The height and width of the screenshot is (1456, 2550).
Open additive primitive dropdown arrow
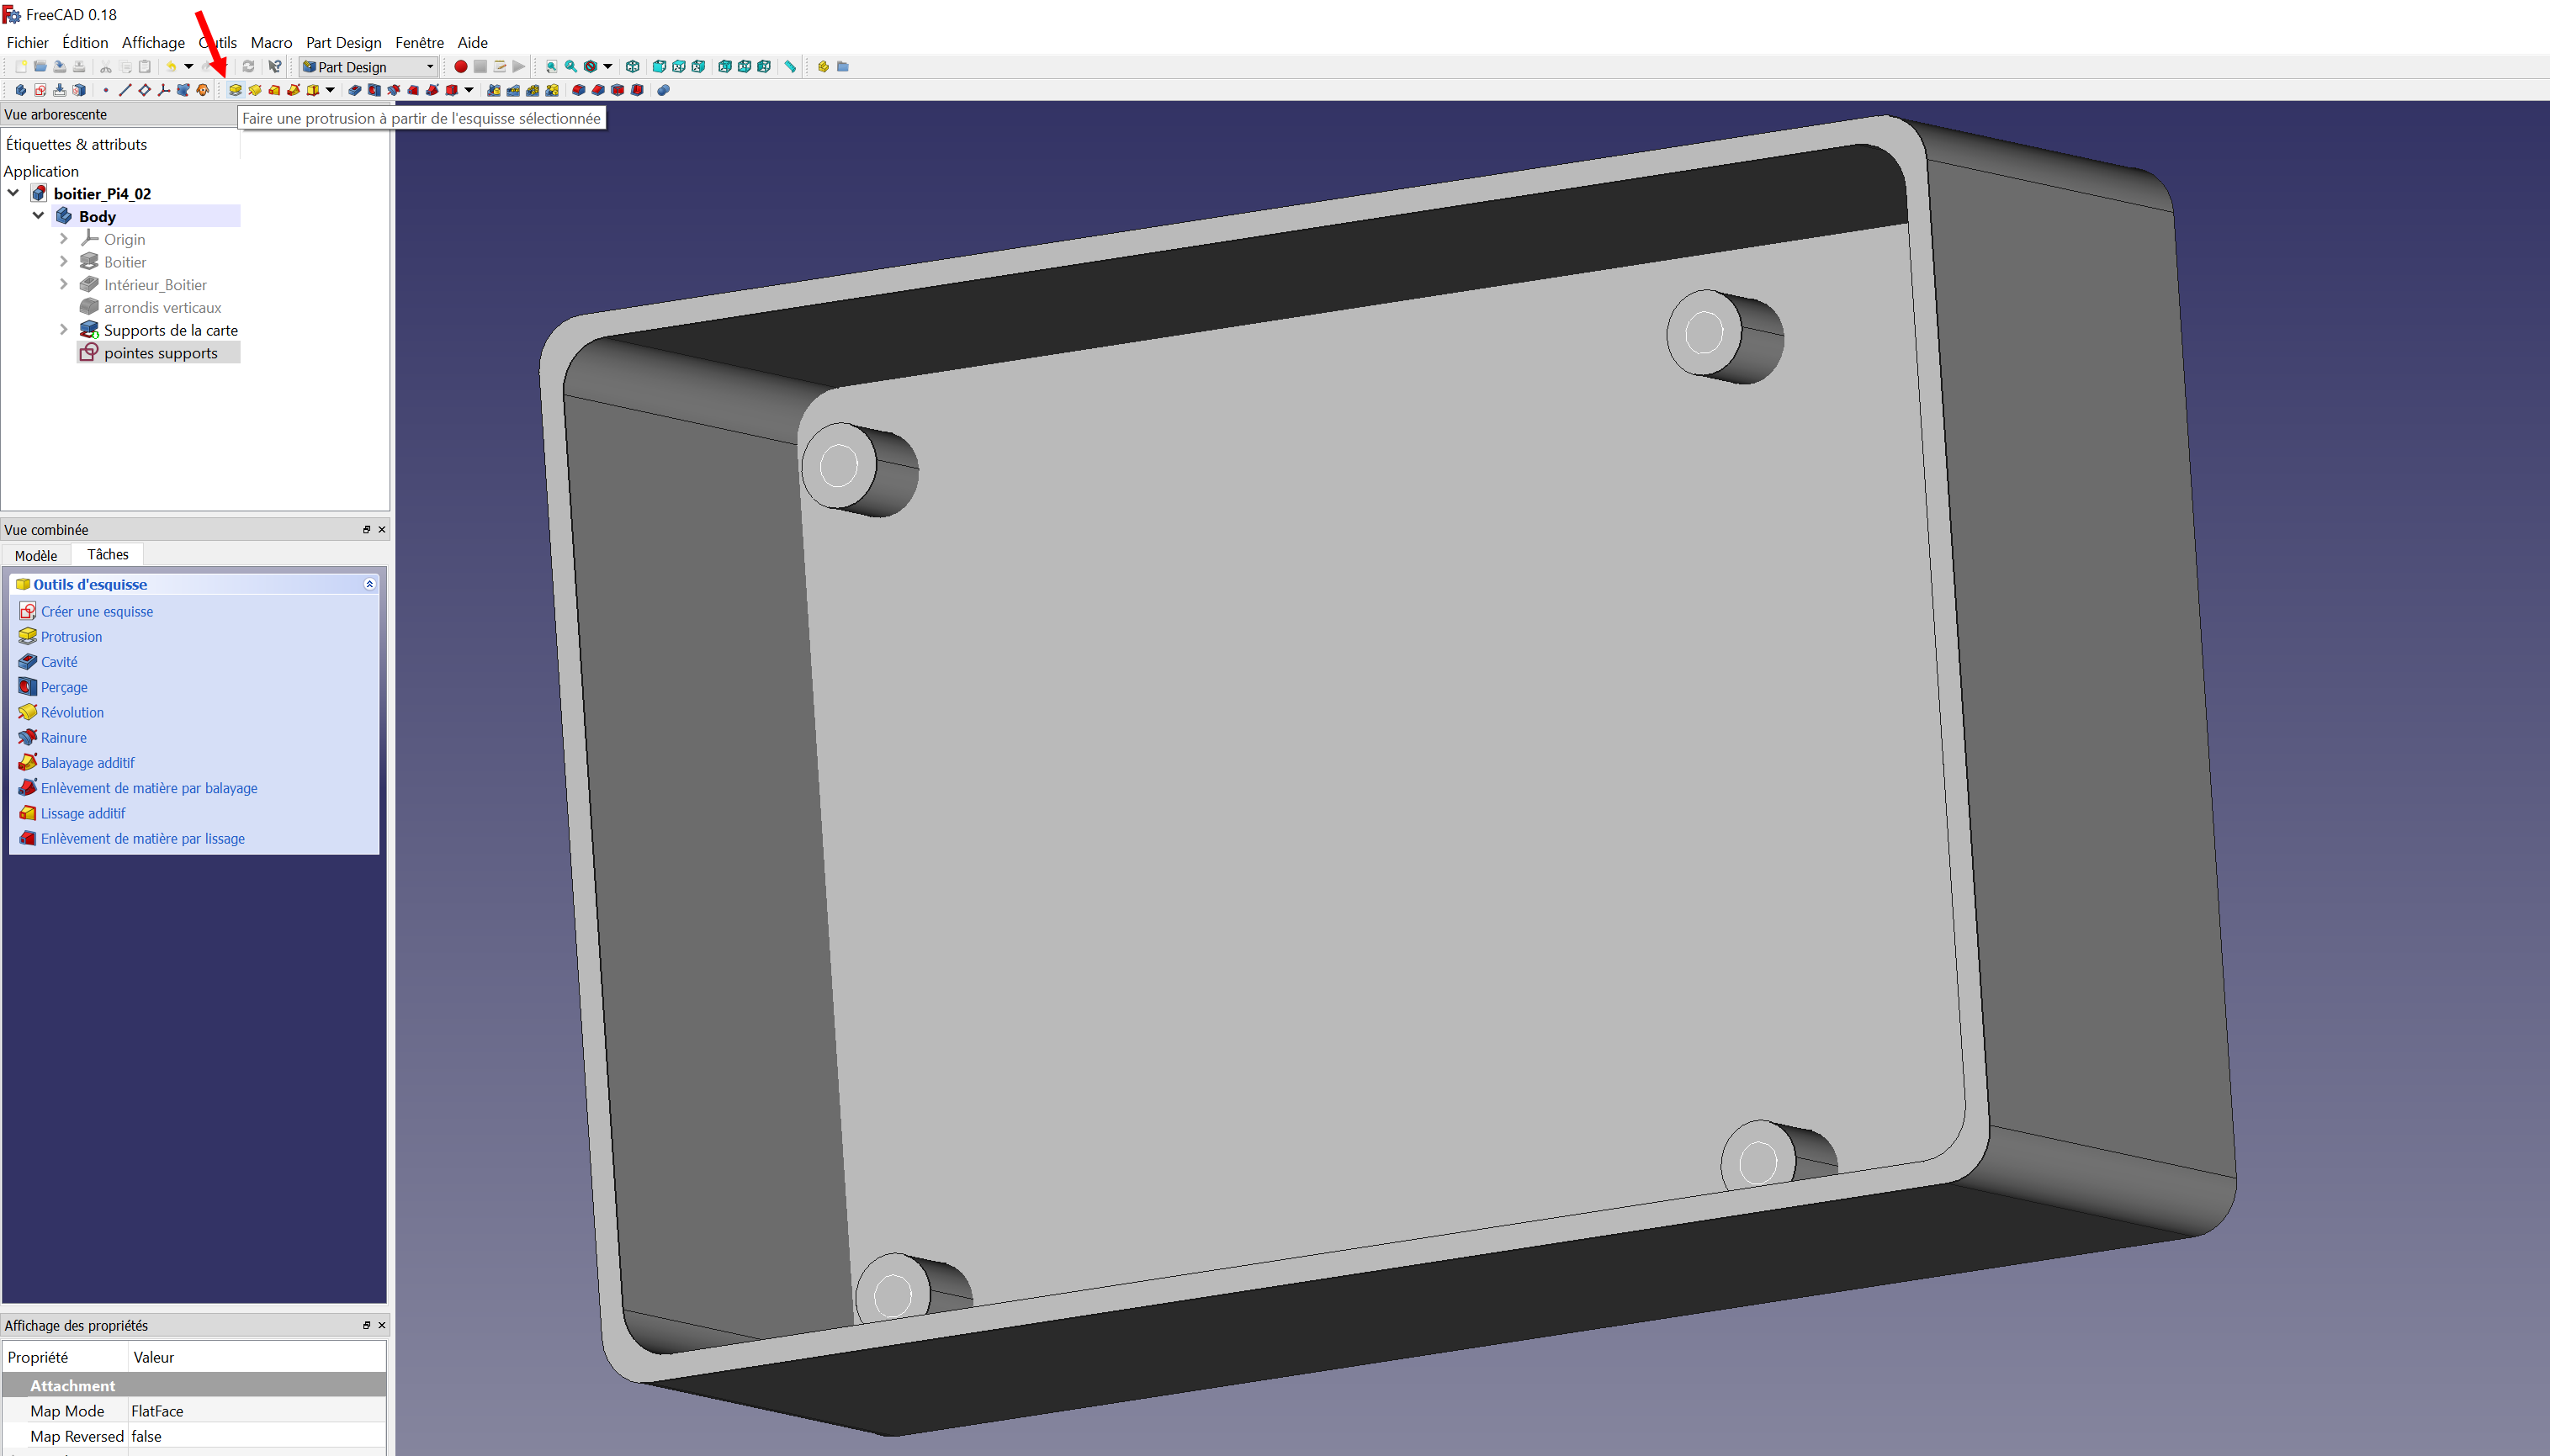[x=330, y=90]
